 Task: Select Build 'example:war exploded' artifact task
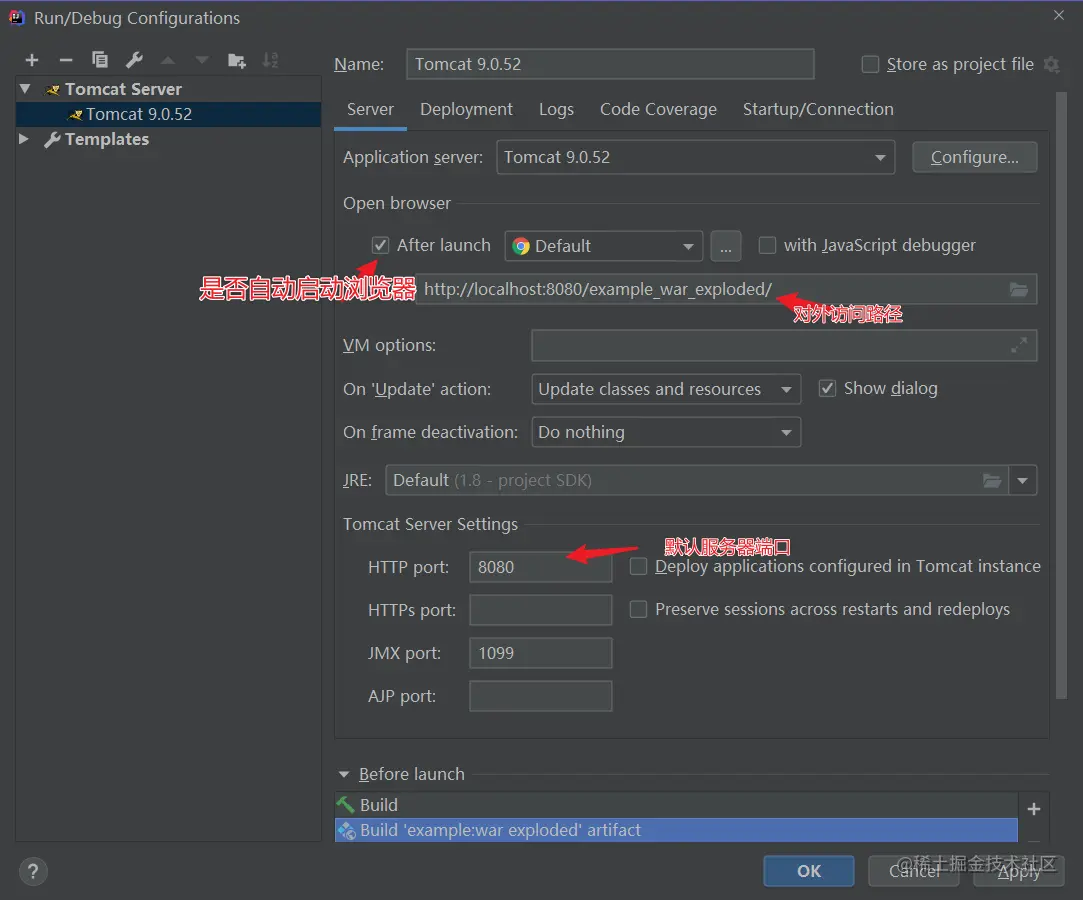(x=676, y=830)
